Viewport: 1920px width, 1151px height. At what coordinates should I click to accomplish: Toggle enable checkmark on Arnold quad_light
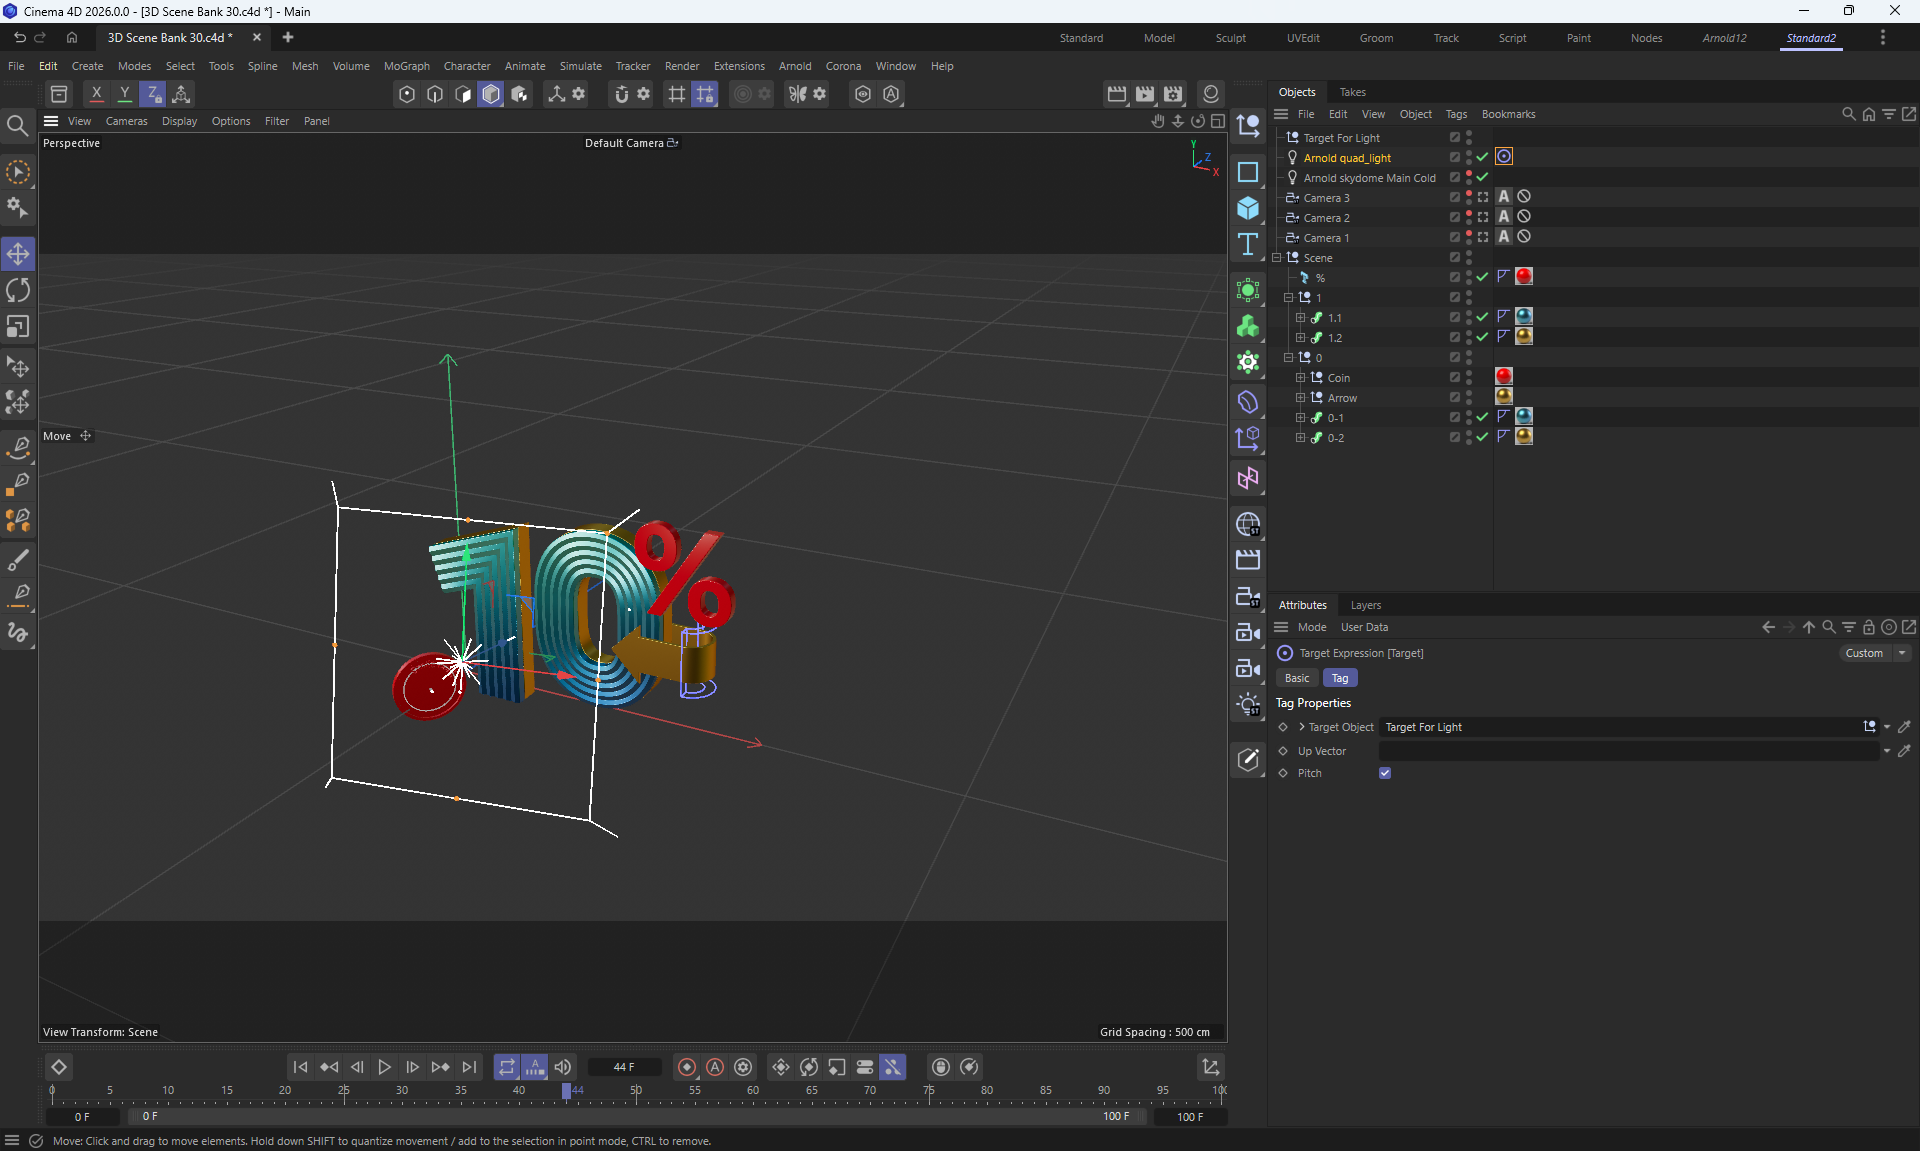click(1482, 158)
